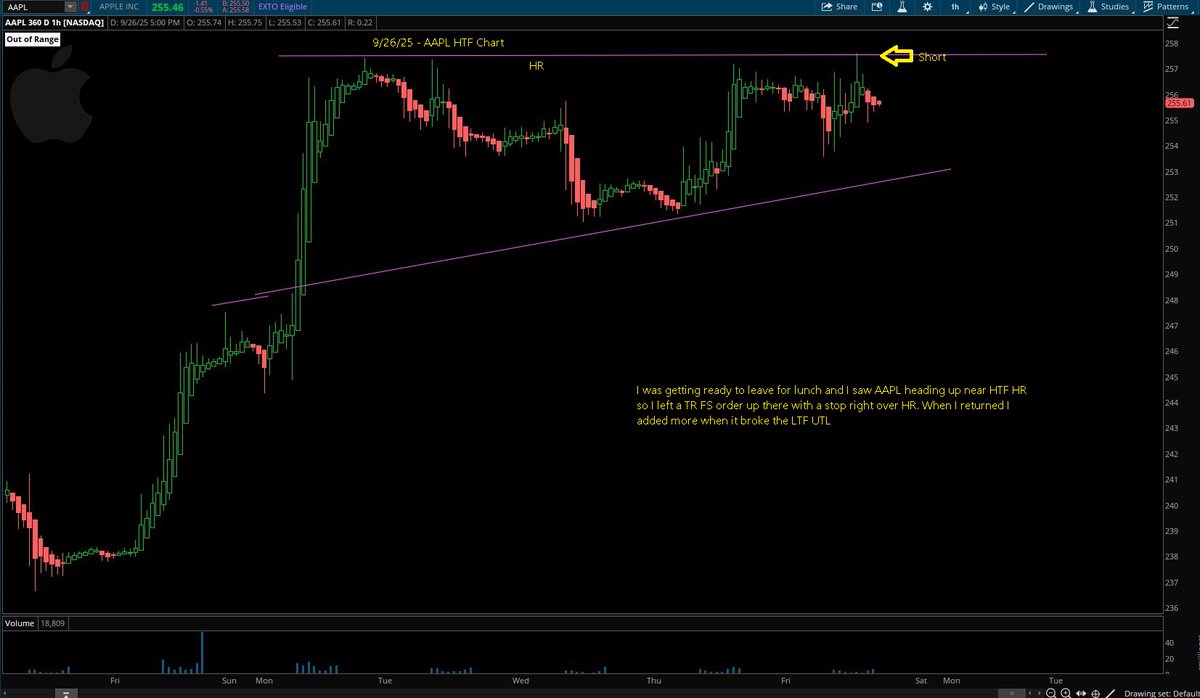Open chart settings gear icon
The height and width of the screenshot is (698, 1200).
click(927, 7)
